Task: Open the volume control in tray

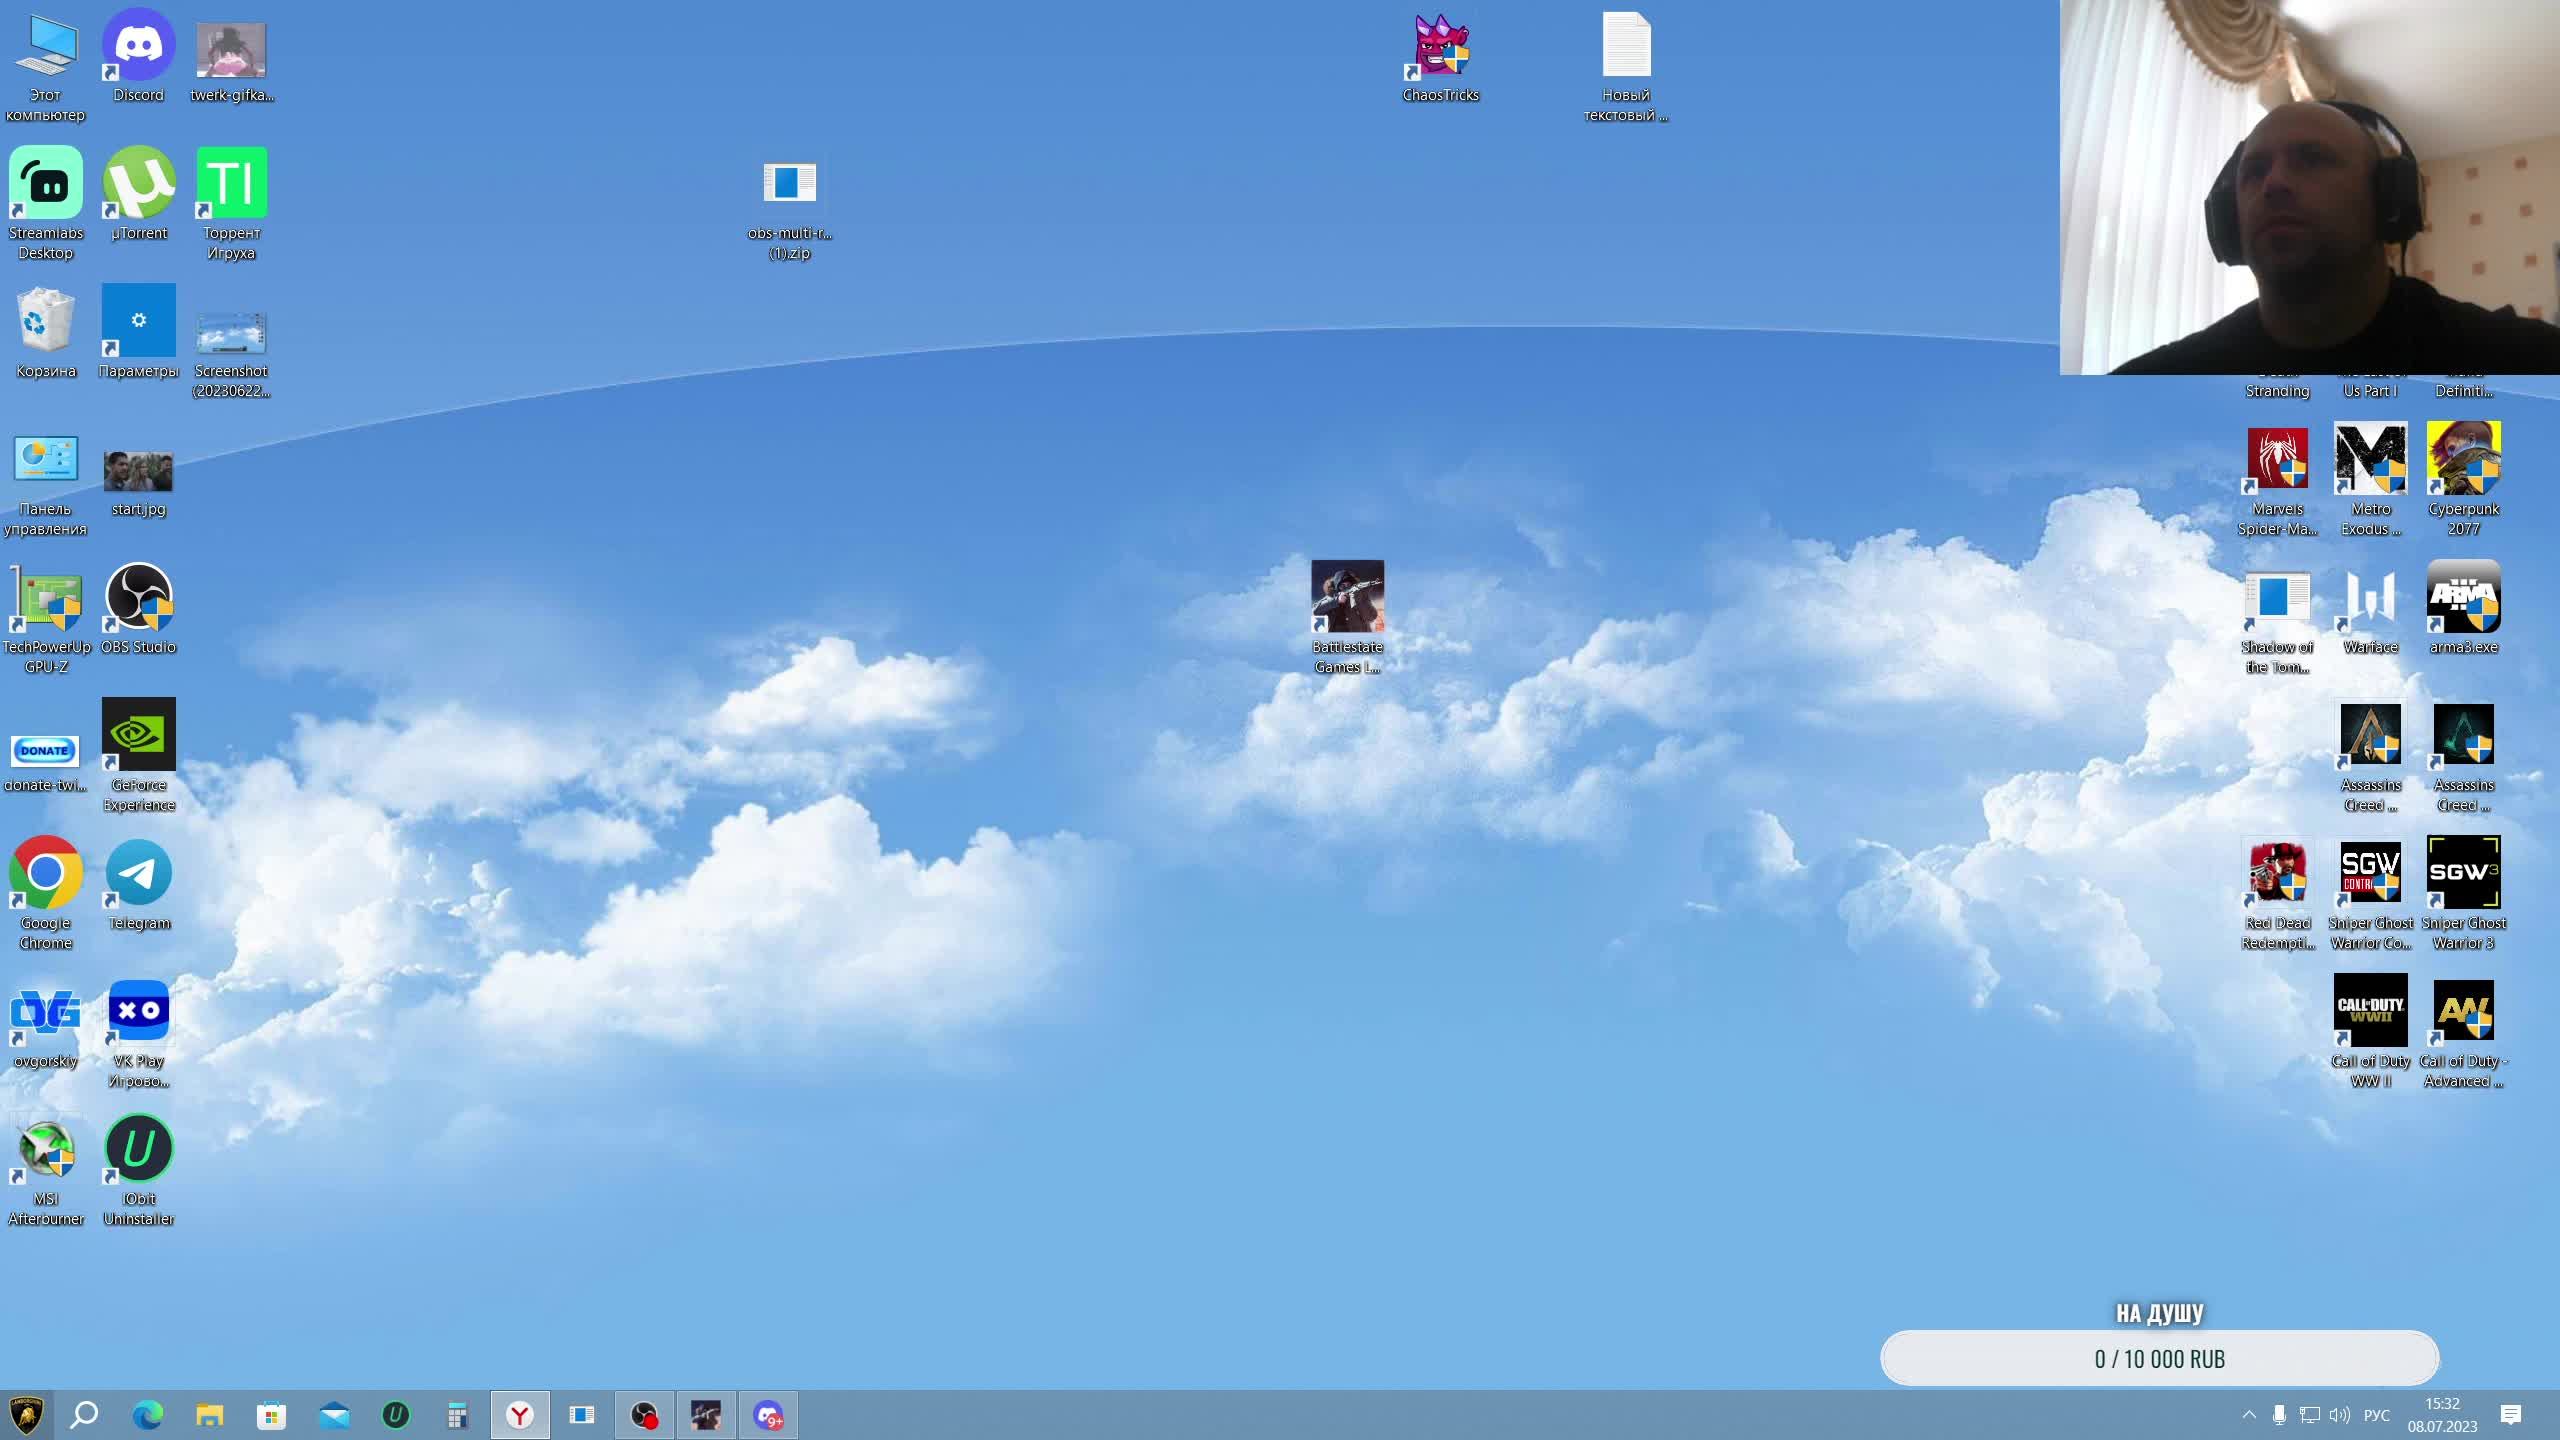Action: pos(2339,1415)
